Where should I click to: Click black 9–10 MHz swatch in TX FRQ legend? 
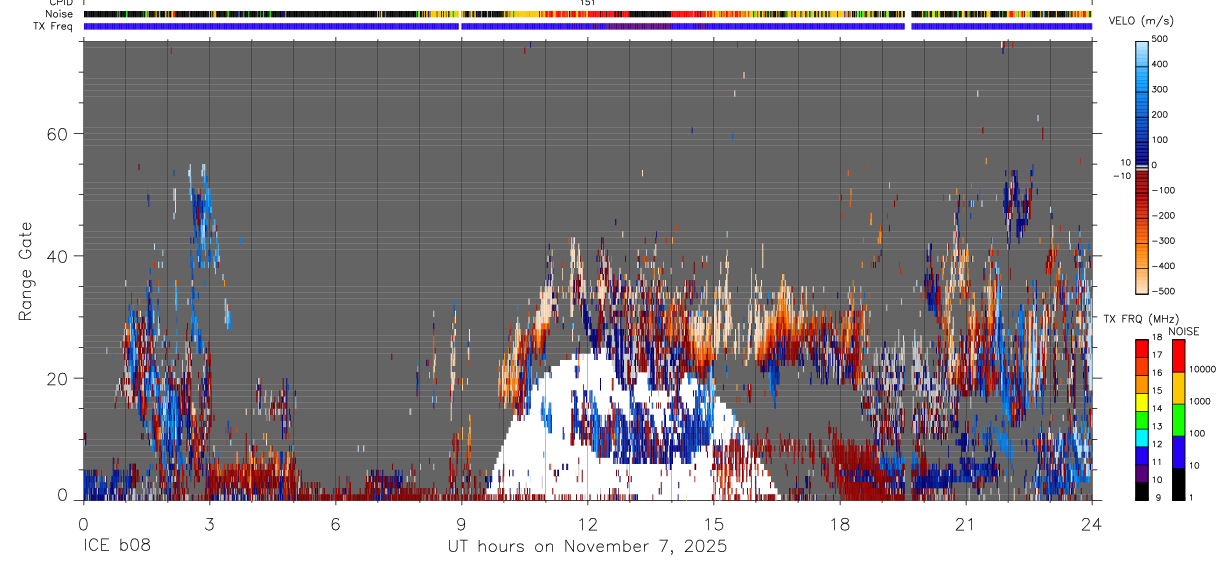(1142, 490)
